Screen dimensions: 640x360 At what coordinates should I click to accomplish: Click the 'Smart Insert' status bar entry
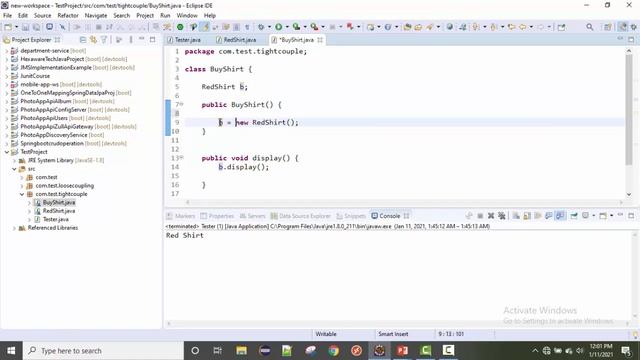coord(393,334)
